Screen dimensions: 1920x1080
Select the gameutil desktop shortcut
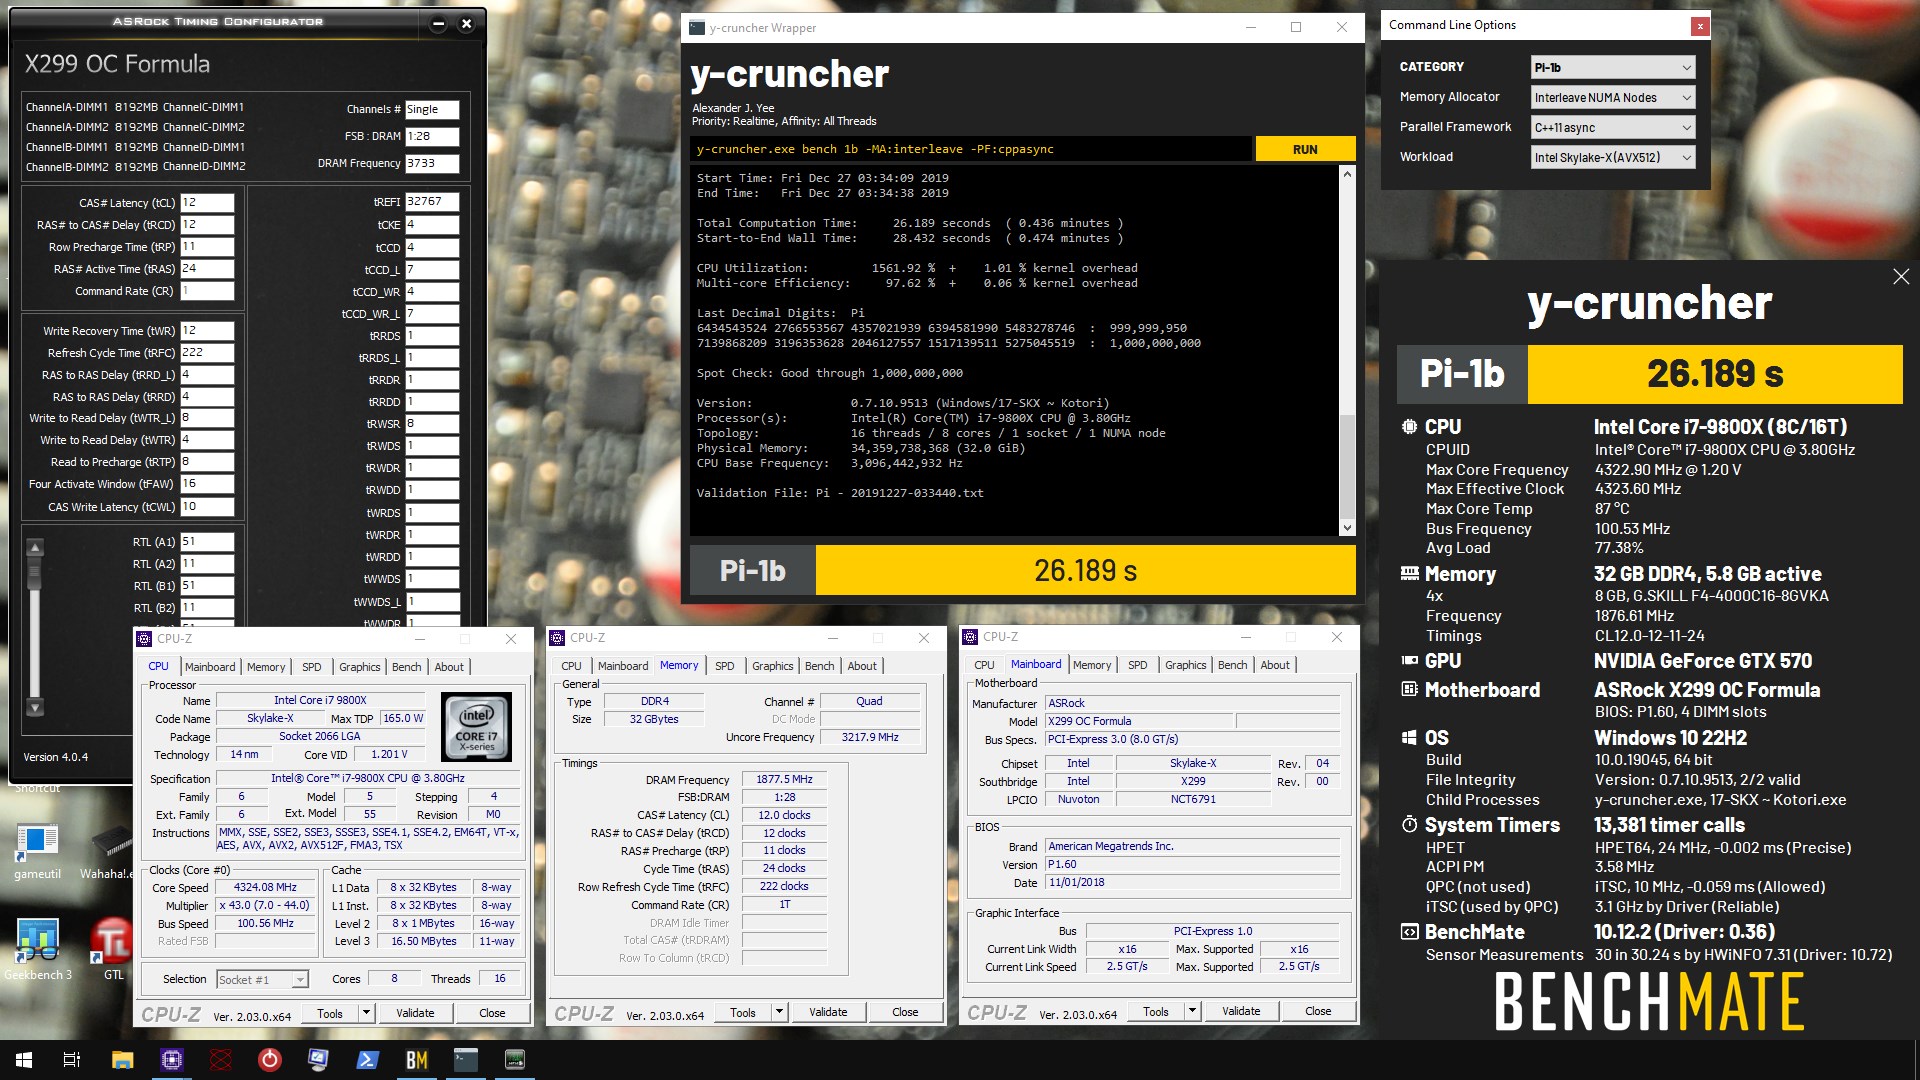37,850
